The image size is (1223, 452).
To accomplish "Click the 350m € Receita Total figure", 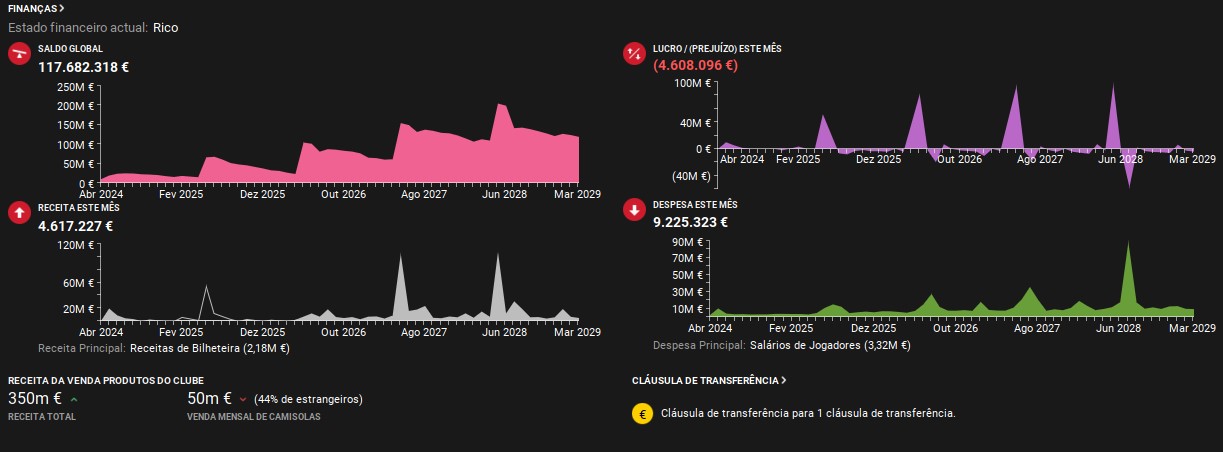I will click(x=36, y=399).
